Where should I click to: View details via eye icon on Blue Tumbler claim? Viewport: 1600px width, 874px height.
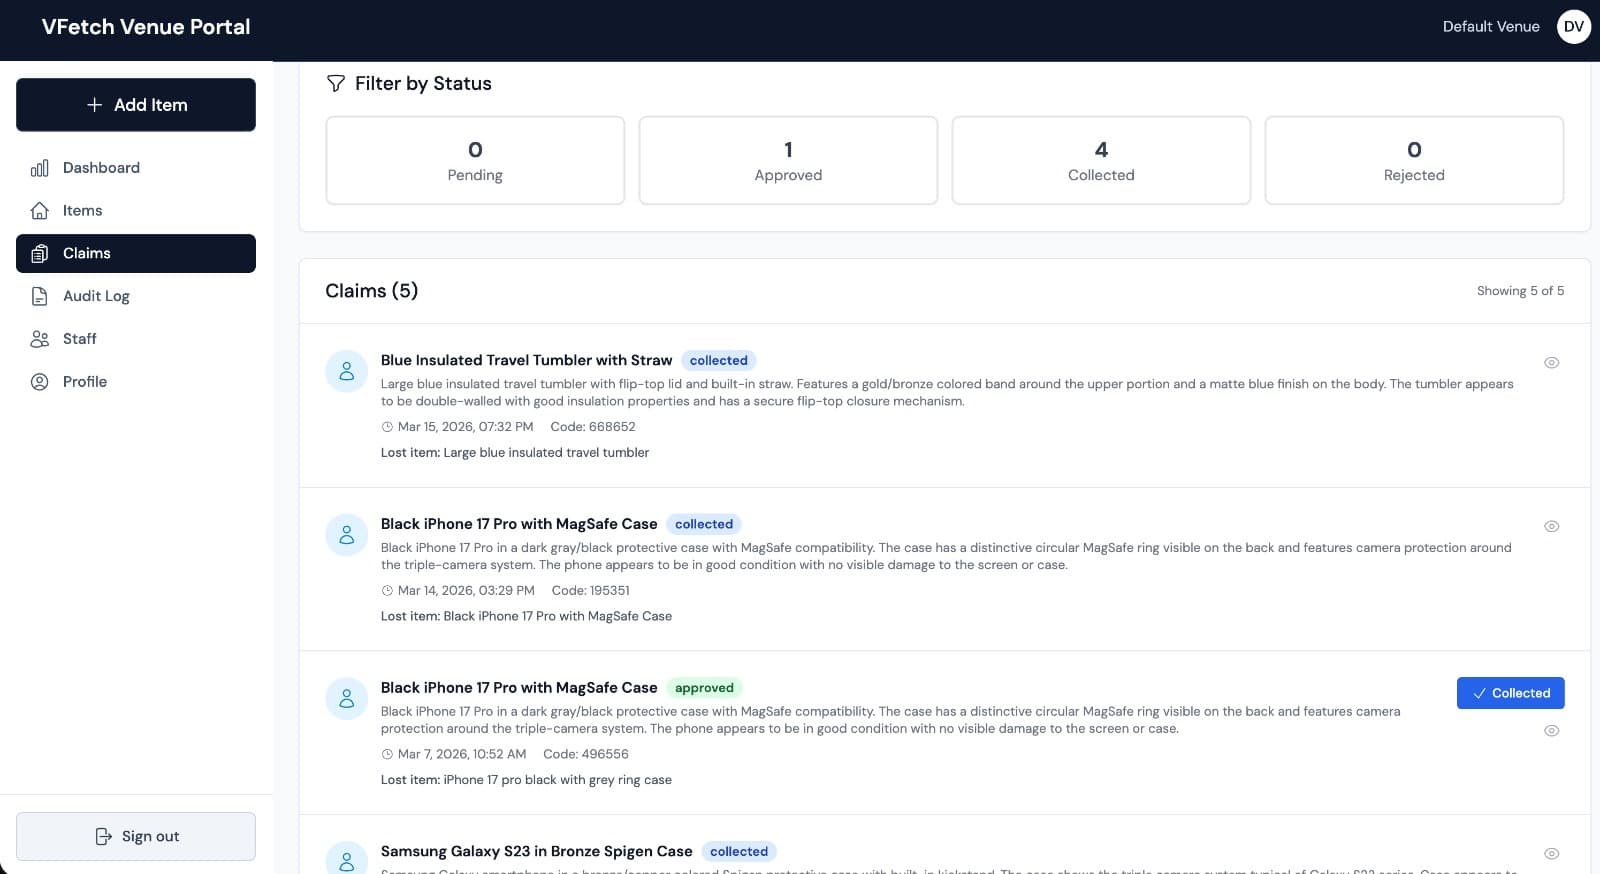1551,363
